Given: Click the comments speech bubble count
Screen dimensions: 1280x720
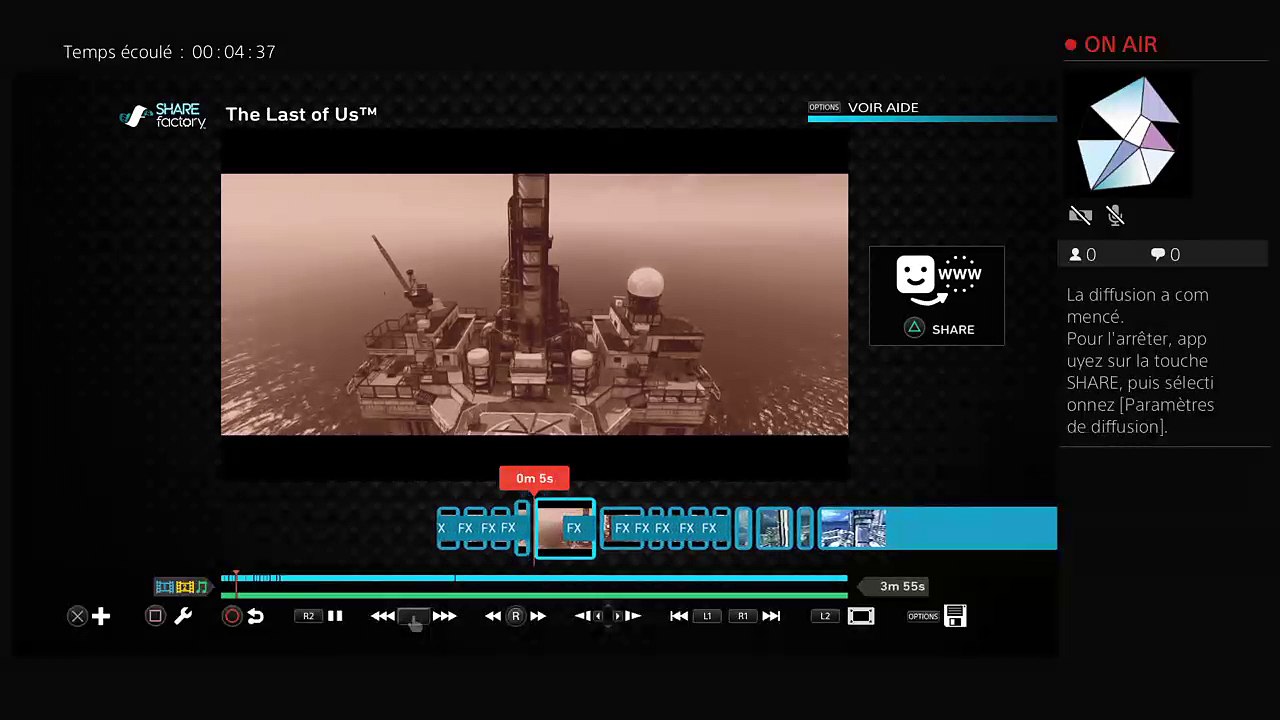Looking at the screenshot, I should (1165, 255).
